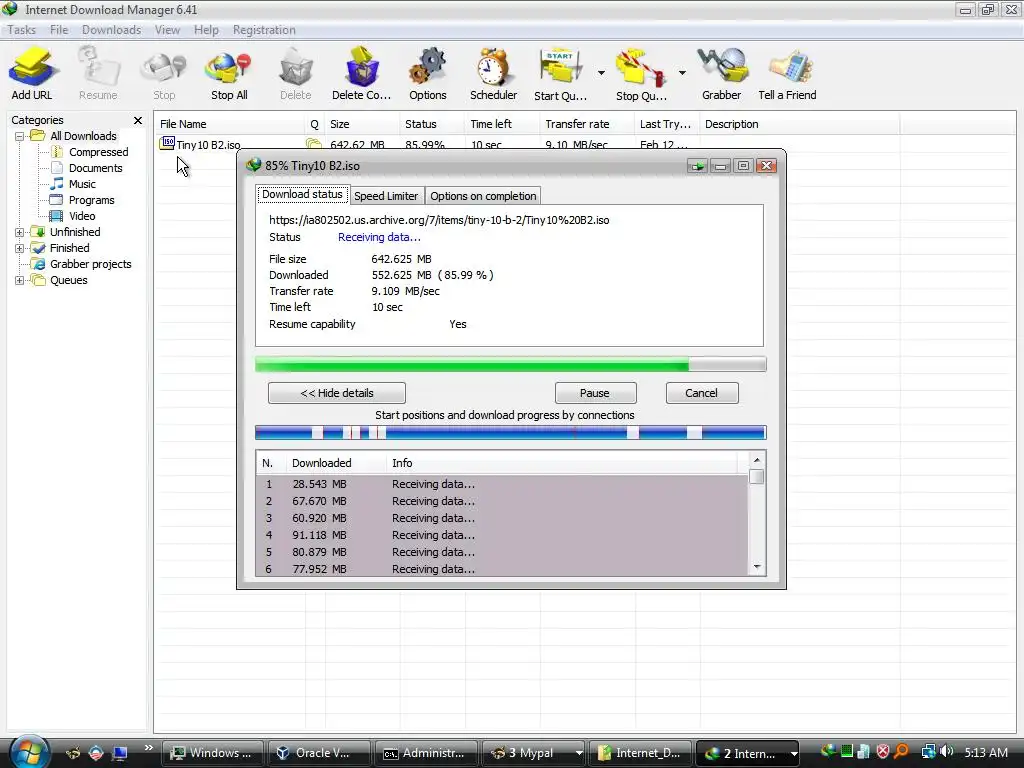The image size is (1024, 768).
Task: Click the network tray icon
Action: coord(927,752)
